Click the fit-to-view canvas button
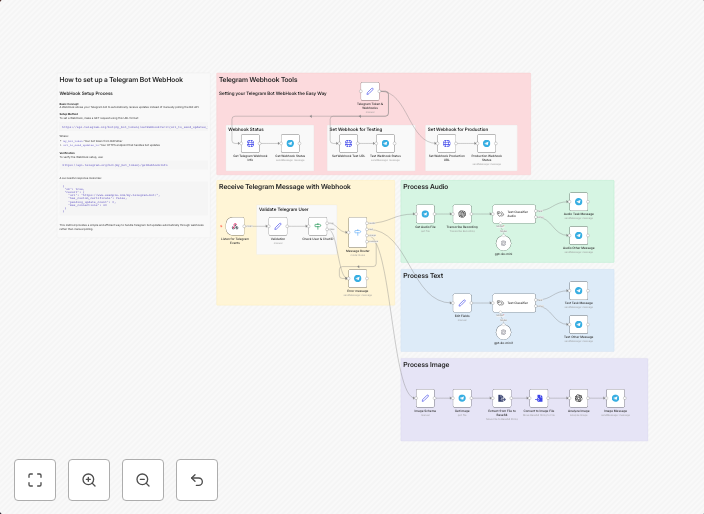This screenshot has width=704, height=514. click(35, 480)
